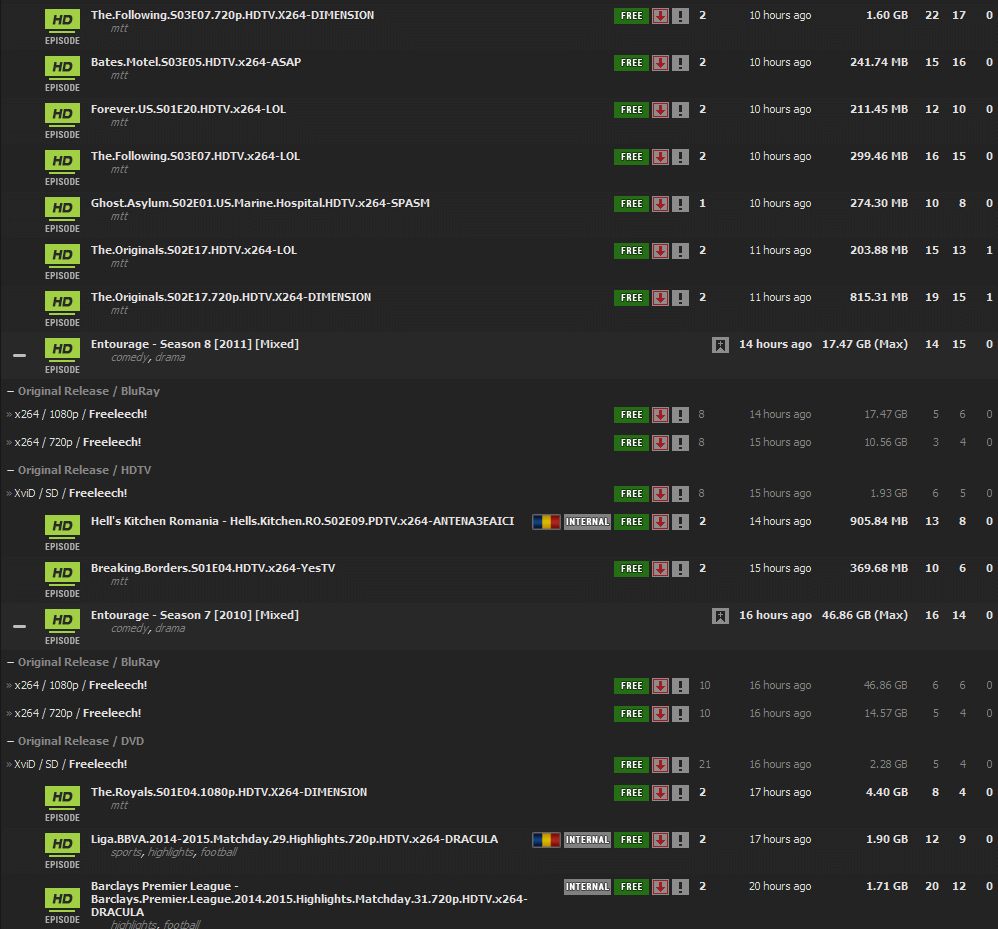Collapse Original Release / BluRay under Season 7
Screen dimensions: 998x929
point(10,662)
